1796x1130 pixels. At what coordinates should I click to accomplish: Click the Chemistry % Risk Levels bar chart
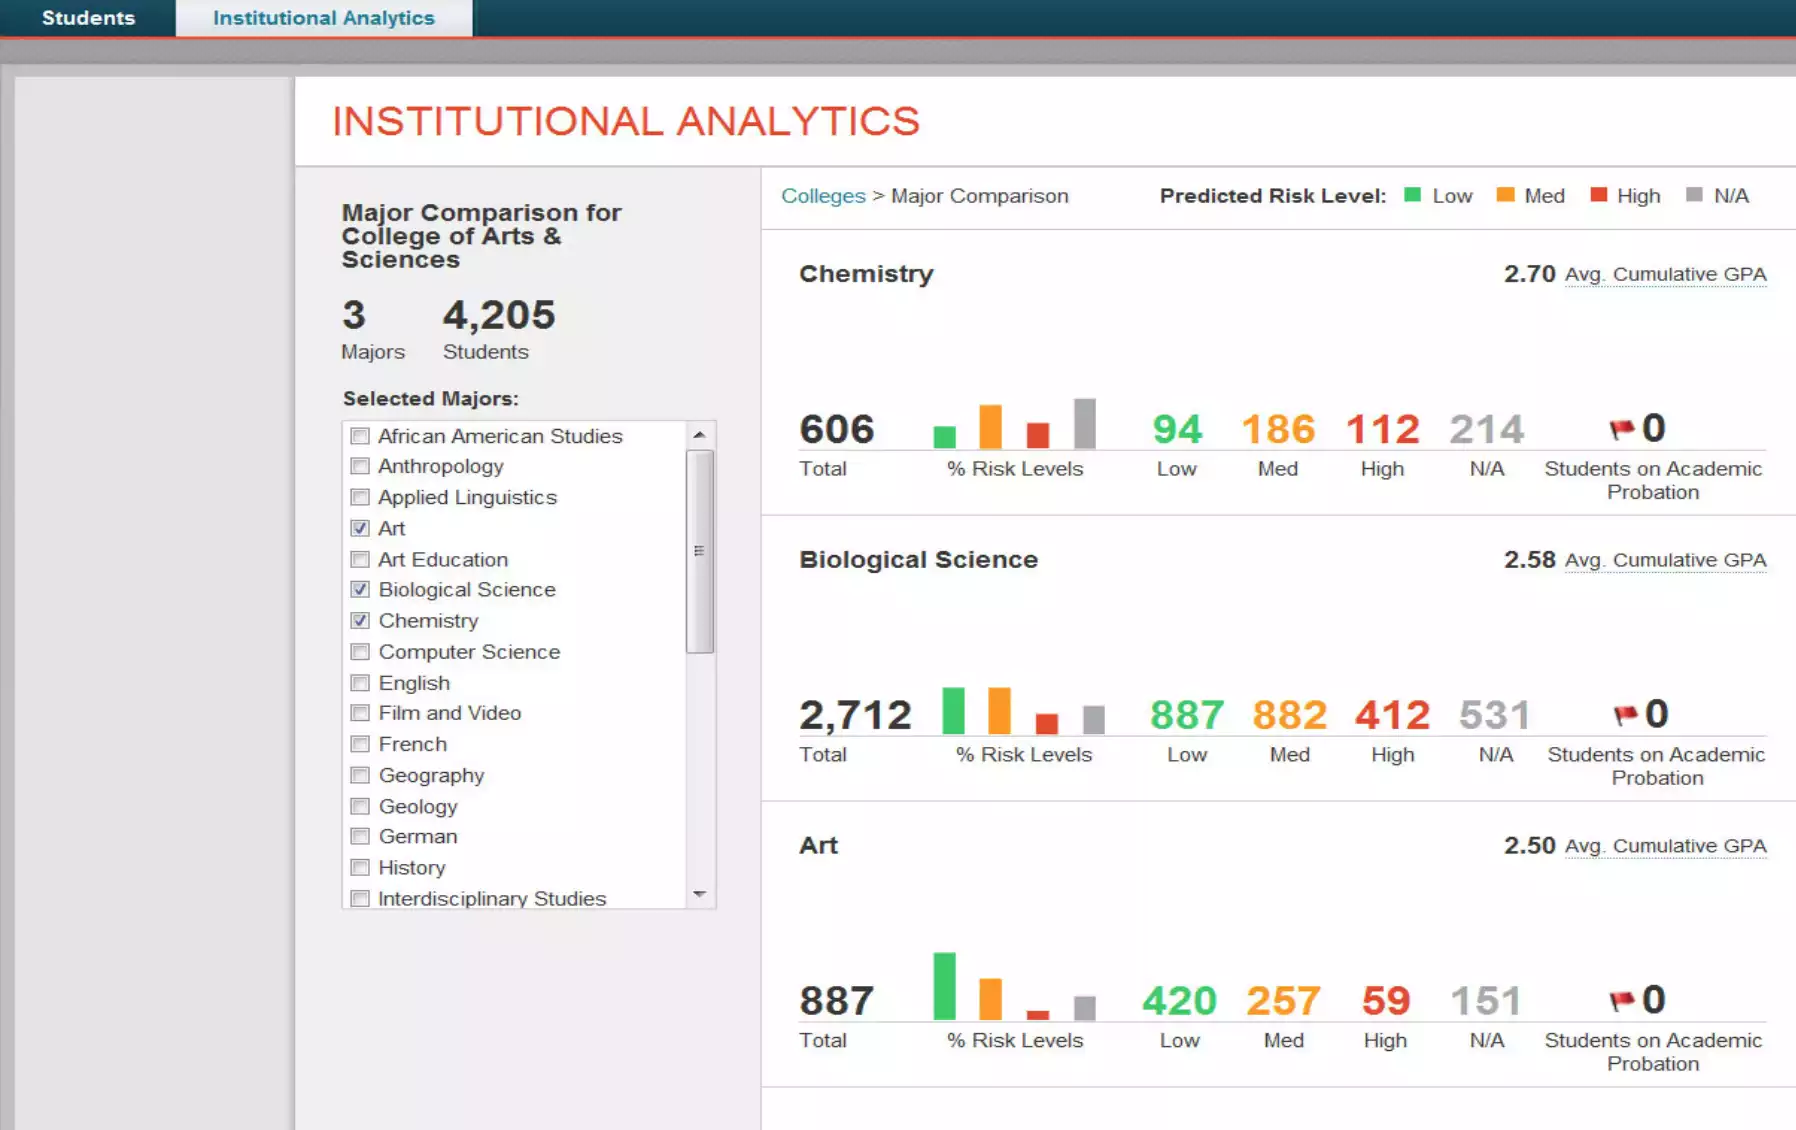click(1014, 424)
